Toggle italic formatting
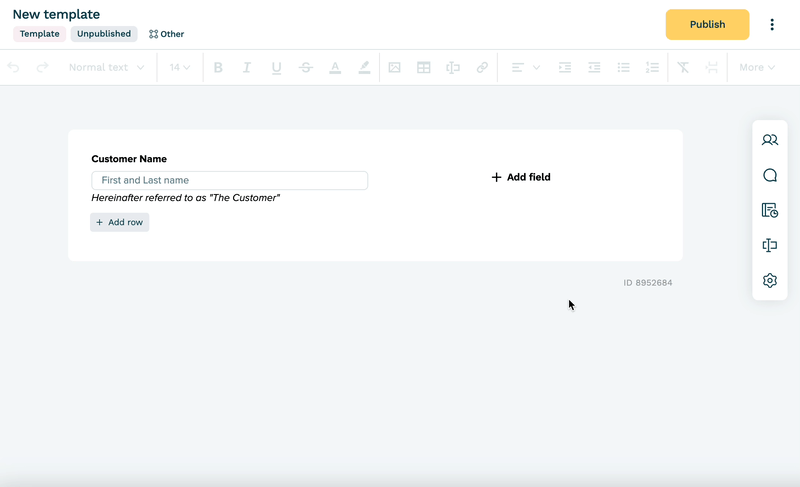The height and width of the screenshot is (487, 800). click(247, 67)
